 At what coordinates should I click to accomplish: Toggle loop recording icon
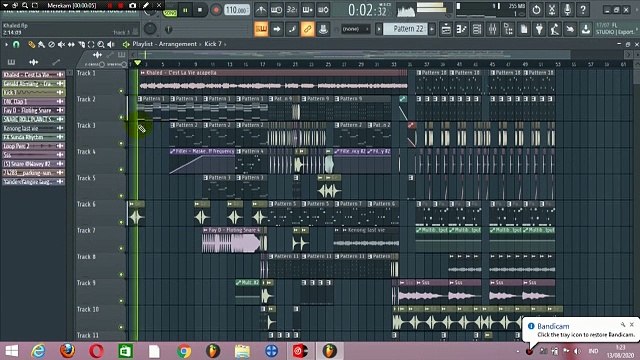pyautogui.click(x=323, y=10)
